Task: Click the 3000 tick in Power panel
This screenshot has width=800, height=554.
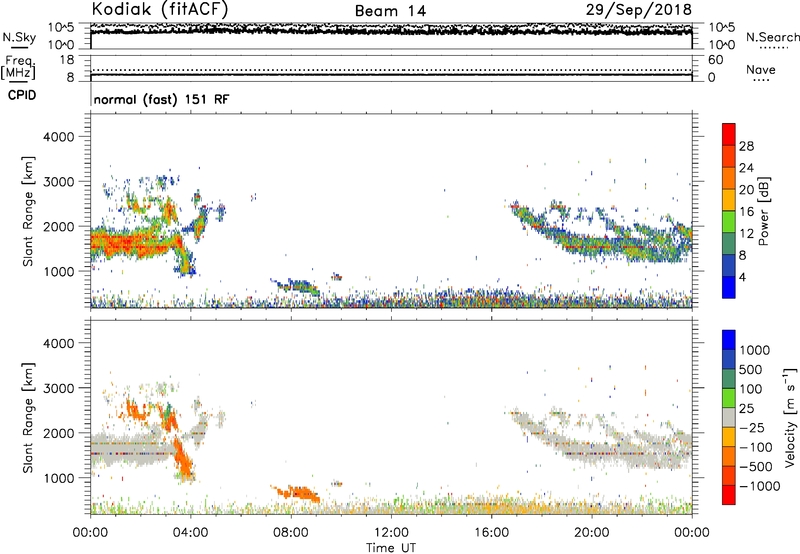Action: (x=58, y=182)
